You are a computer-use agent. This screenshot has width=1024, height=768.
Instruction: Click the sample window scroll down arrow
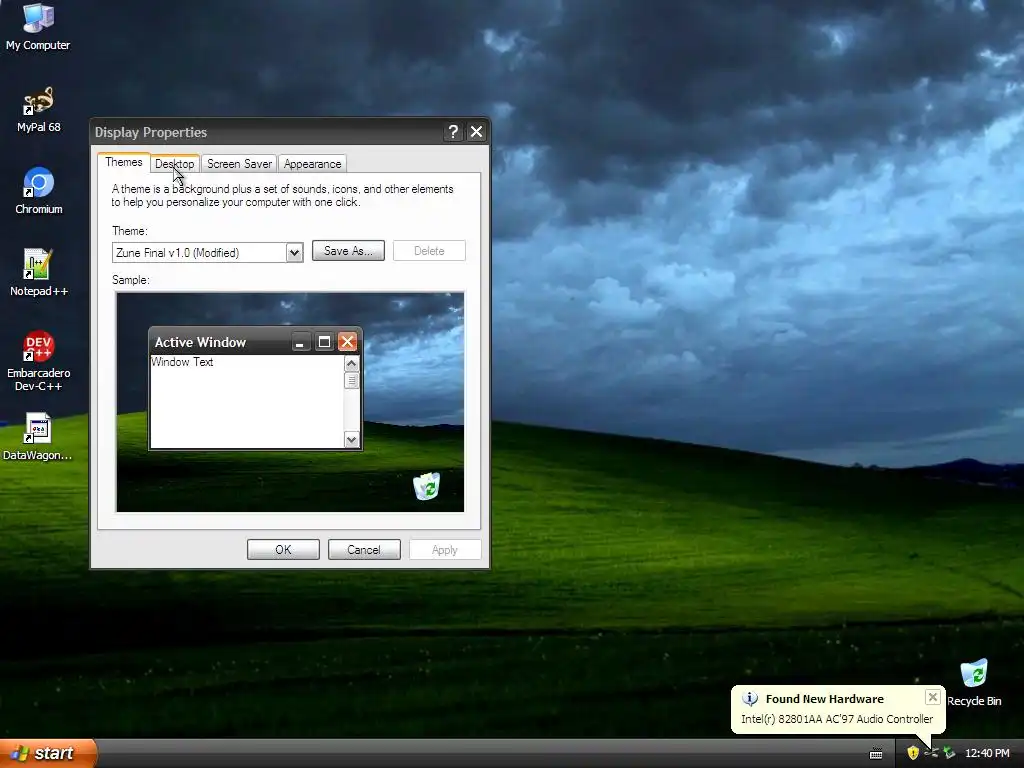351,440
